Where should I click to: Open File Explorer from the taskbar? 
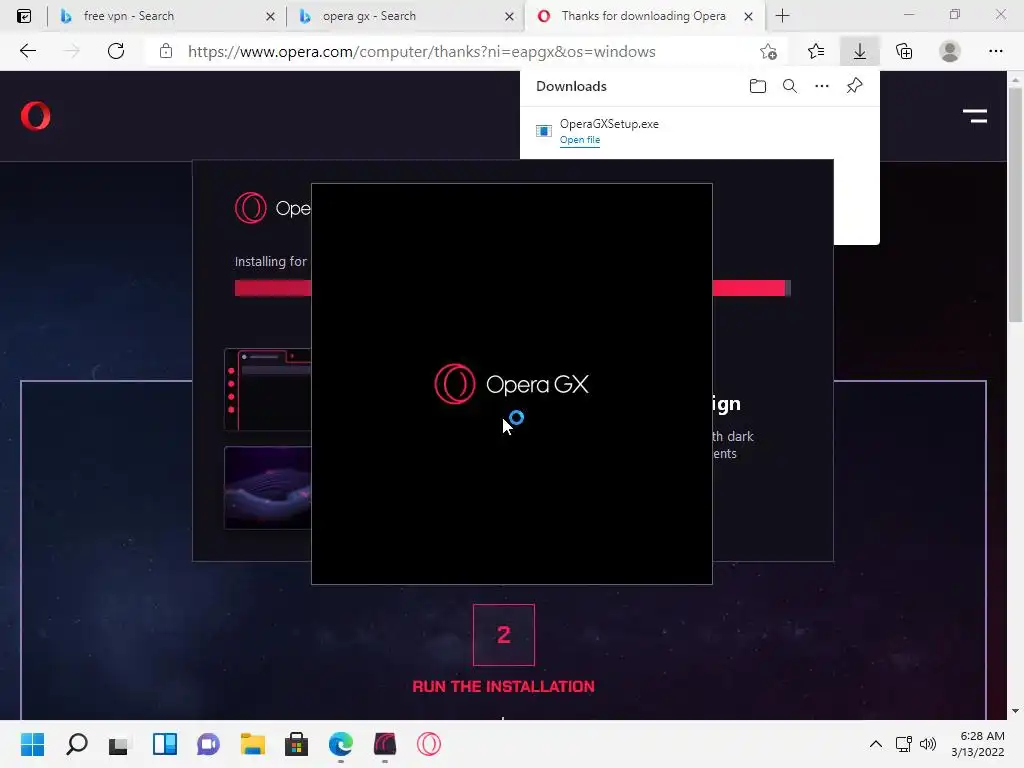[x=253, y=744]
